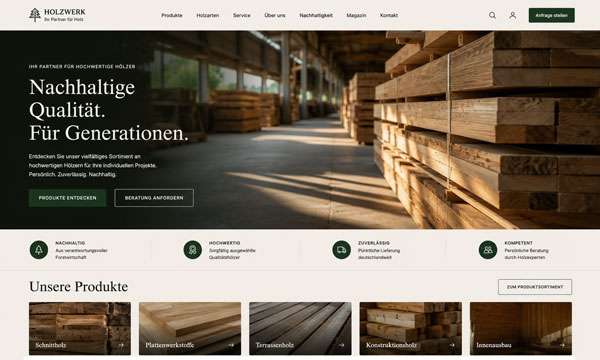
Task: Click arrow on Innenausbau card
Action: tap(562, 345)
